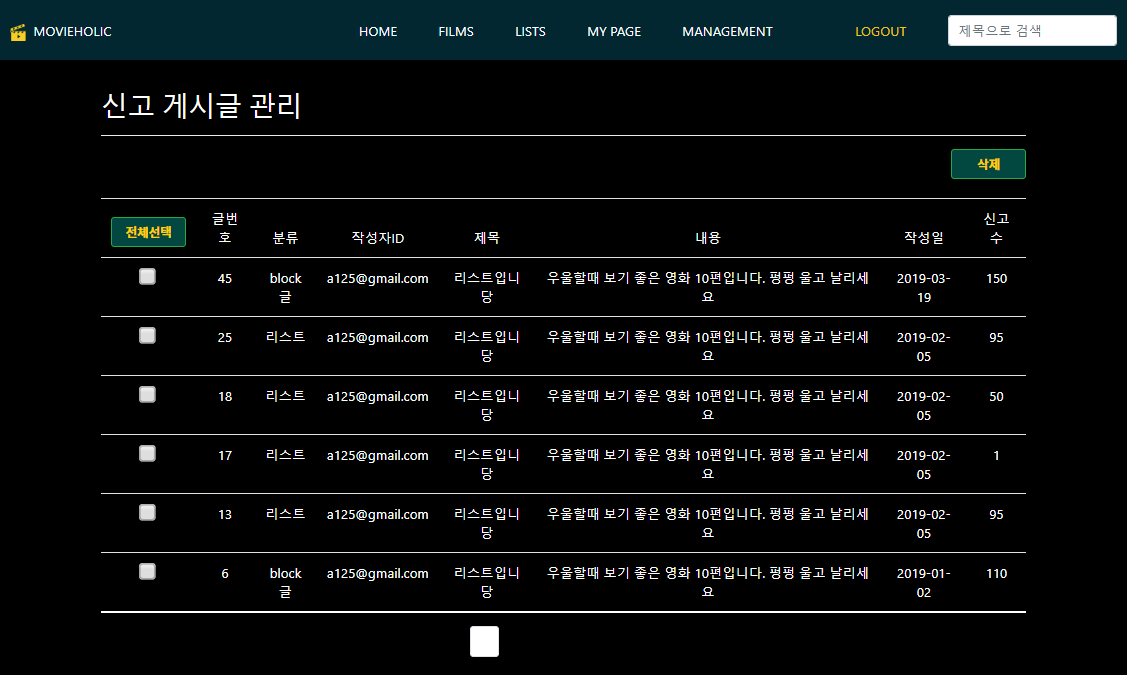Check the box for post number 17
Screen dimensions: 1127x675
click(x=147, y=454)
